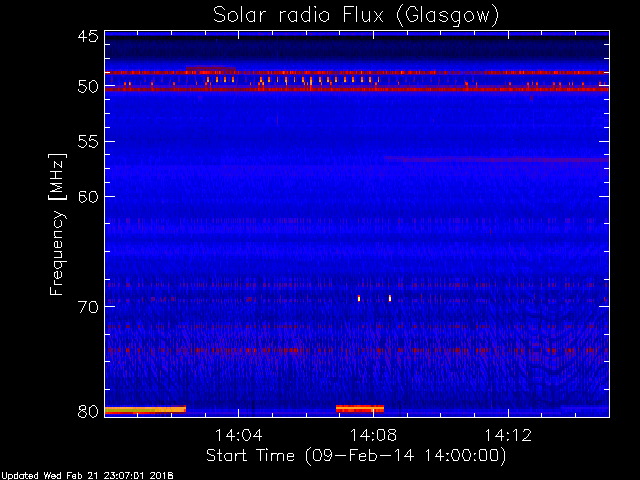Click the 80 frequency tick label
Screen dimensions: 640x480
[88, 411]
